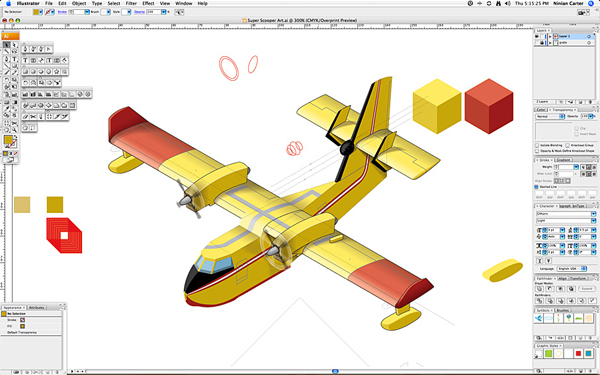Click create new layer icon in Layers panel
The image size is (600, 375).
[x=580, y=102]
